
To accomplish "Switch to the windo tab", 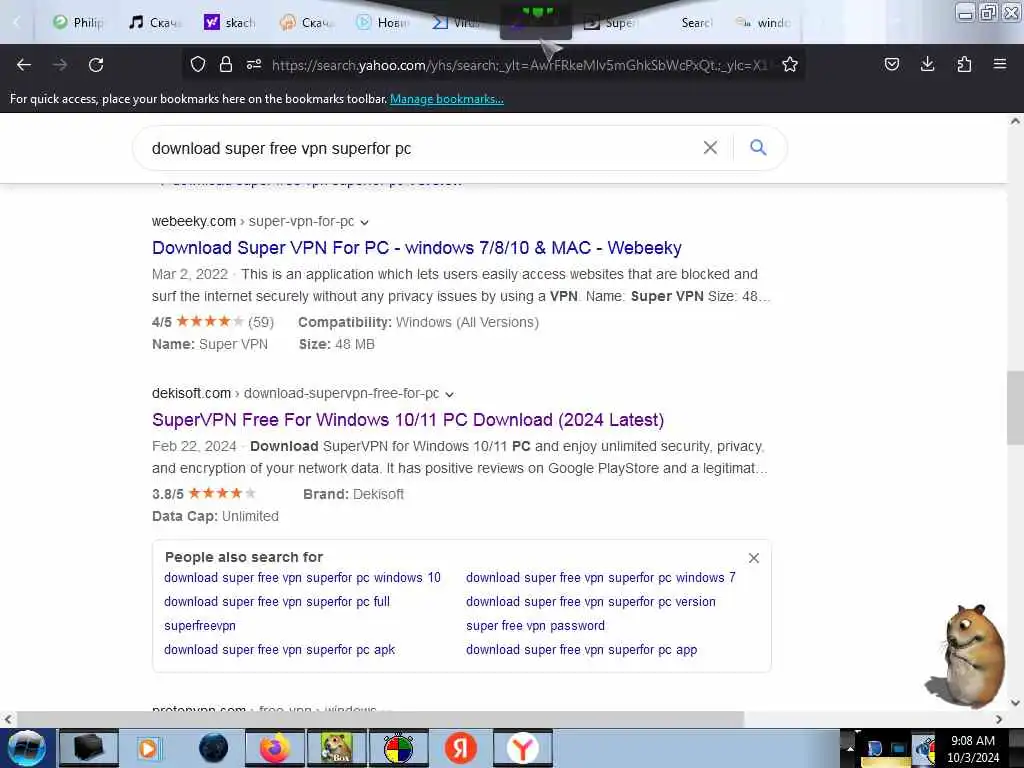I will coord(763,23).
